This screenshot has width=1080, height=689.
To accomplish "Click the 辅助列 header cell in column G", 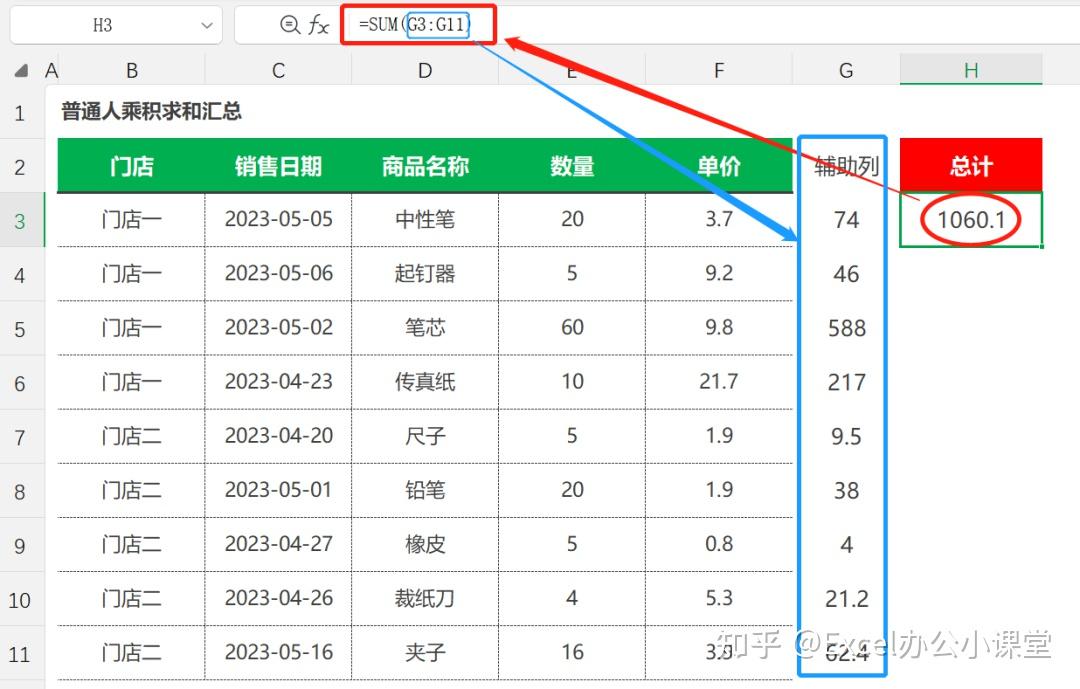I will tap(845, 166).
